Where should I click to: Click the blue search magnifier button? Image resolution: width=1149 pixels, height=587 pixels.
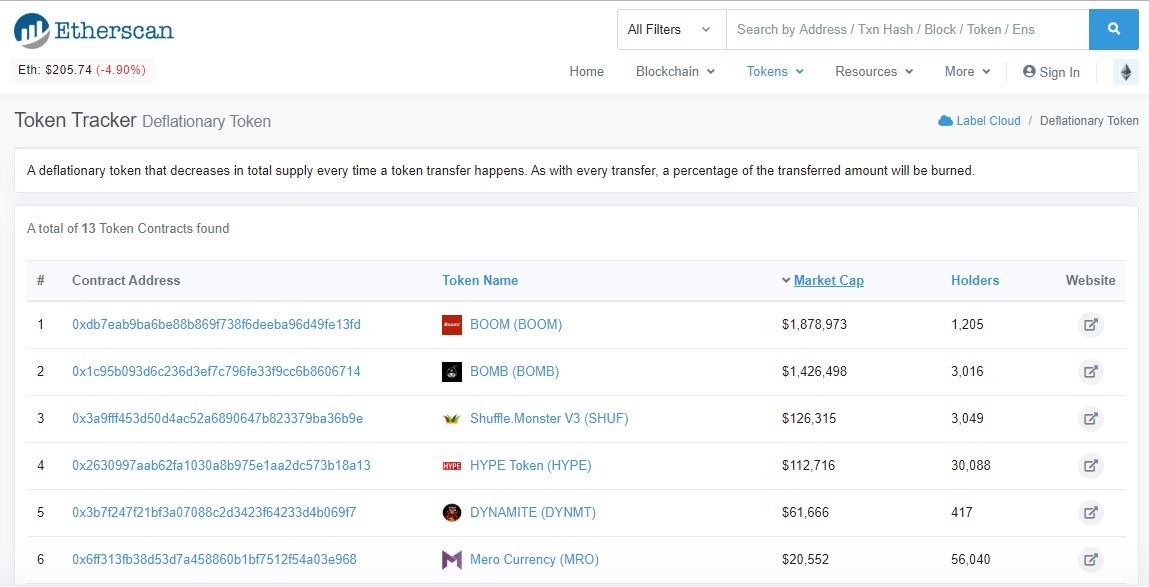pyautogui.click(x=1113, y=30)
